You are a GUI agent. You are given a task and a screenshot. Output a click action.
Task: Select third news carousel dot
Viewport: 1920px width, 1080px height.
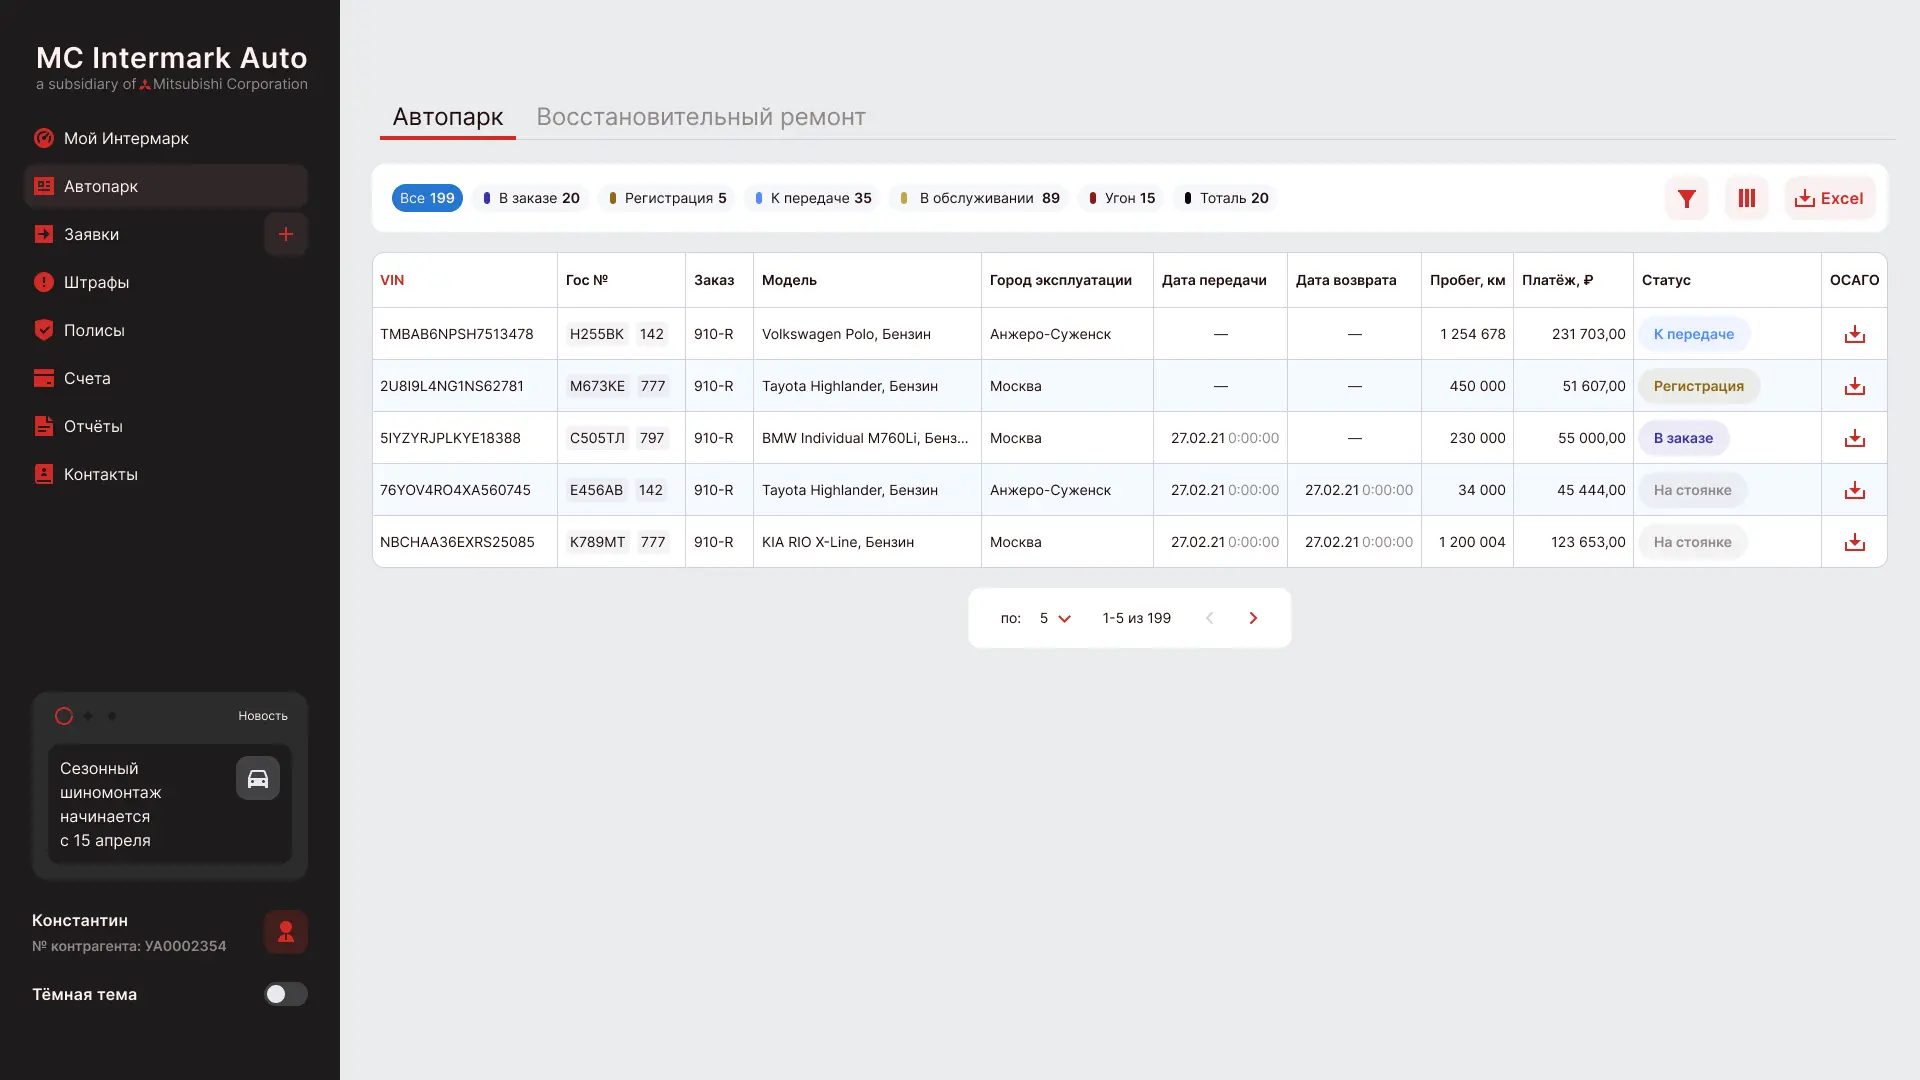pyautogui.click(x=112, y=716)
